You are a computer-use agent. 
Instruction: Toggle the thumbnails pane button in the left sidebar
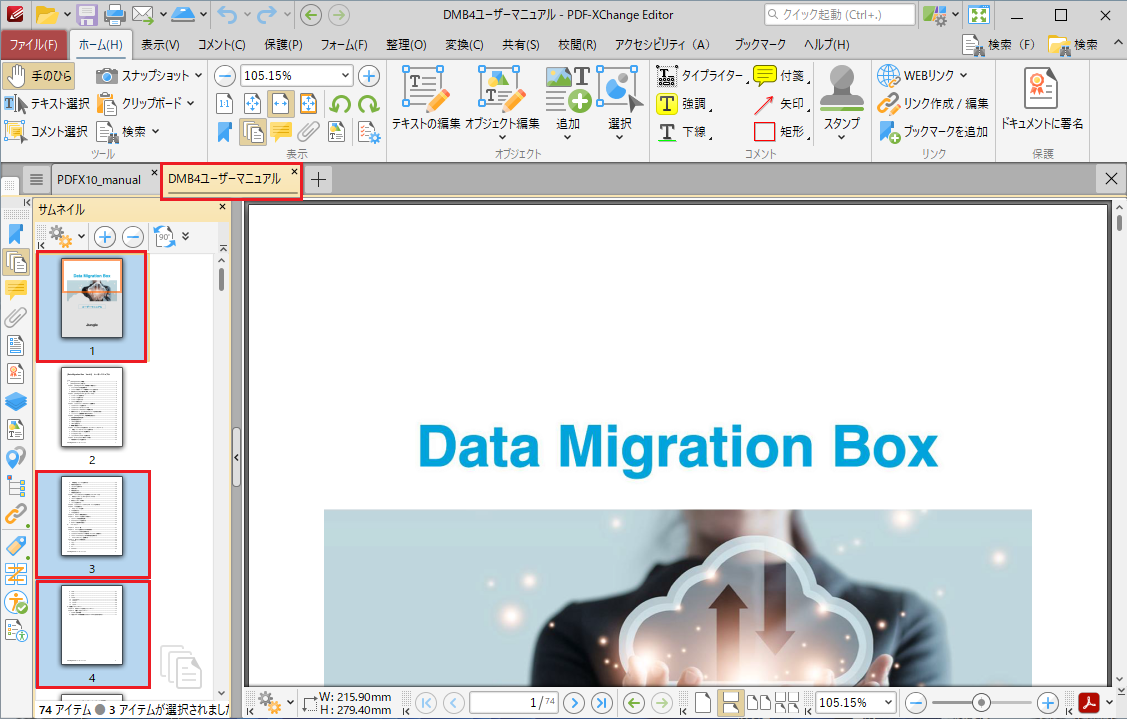point(16,262)
